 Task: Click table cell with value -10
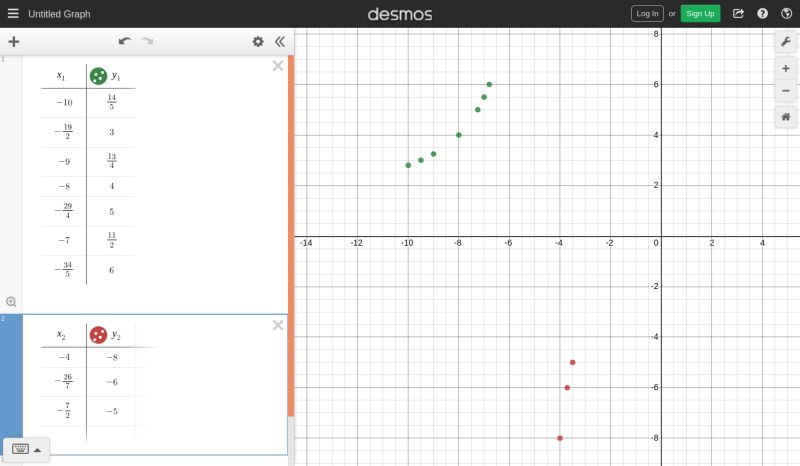[x=64, y=103]
